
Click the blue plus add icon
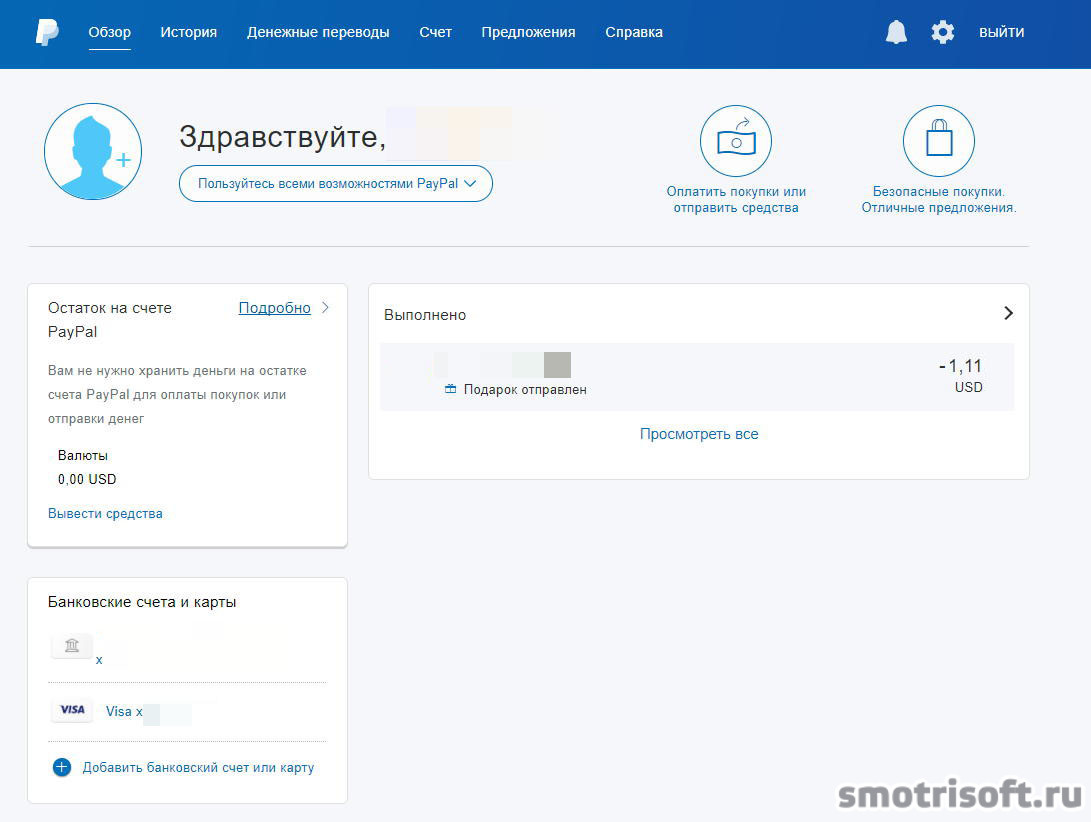tap(62, 767)
